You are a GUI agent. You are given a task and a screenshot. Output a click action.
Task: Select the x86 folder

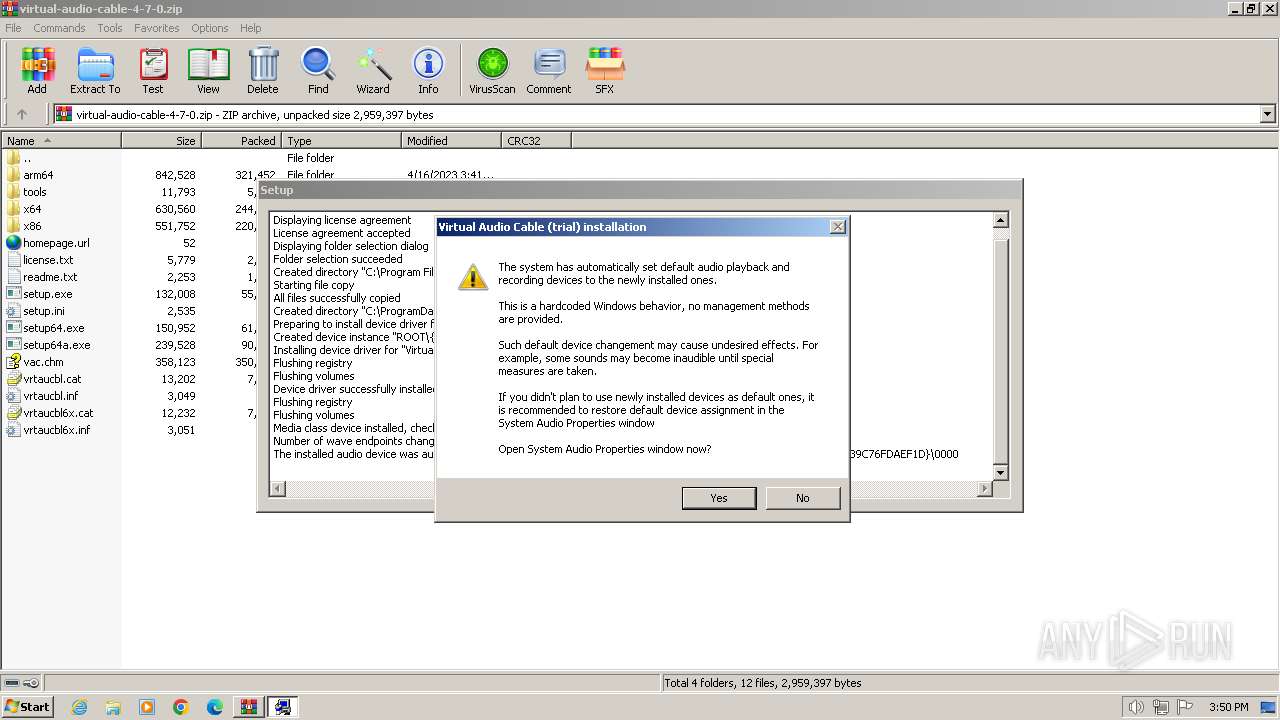[32, 226]
